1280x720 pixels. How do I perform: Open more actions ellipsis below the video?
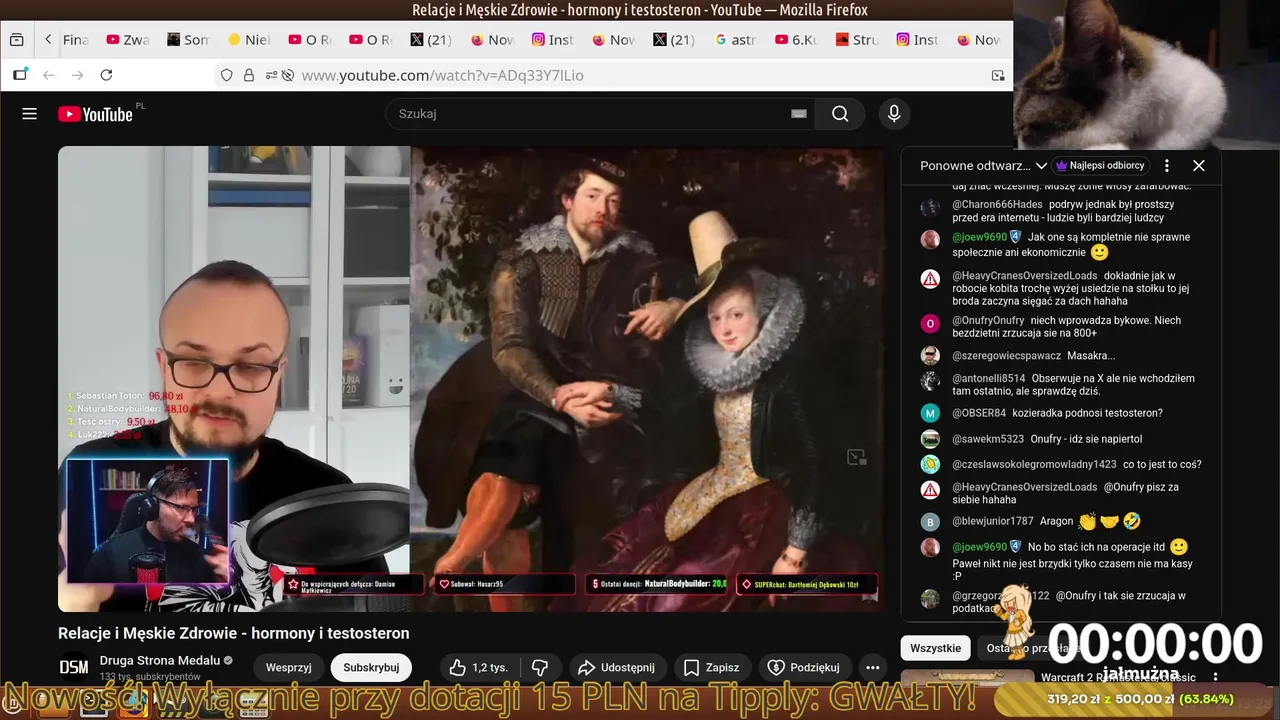tap(873, 667)
